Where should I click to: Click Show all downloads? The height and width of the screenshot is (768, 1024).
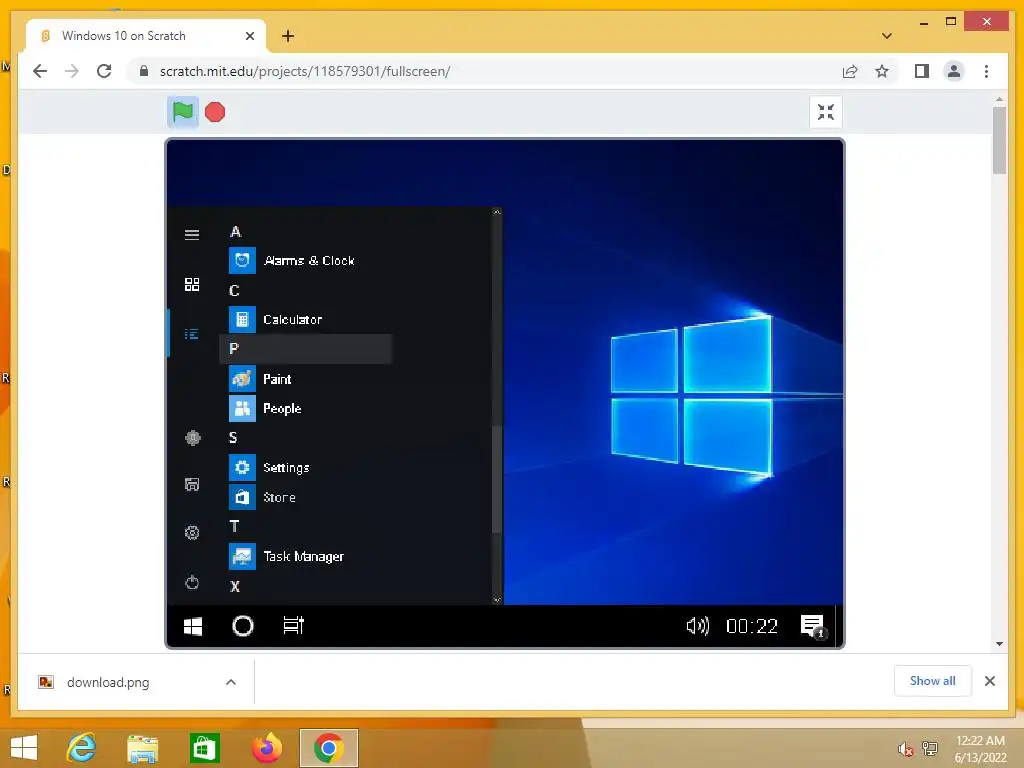[933, 681]
